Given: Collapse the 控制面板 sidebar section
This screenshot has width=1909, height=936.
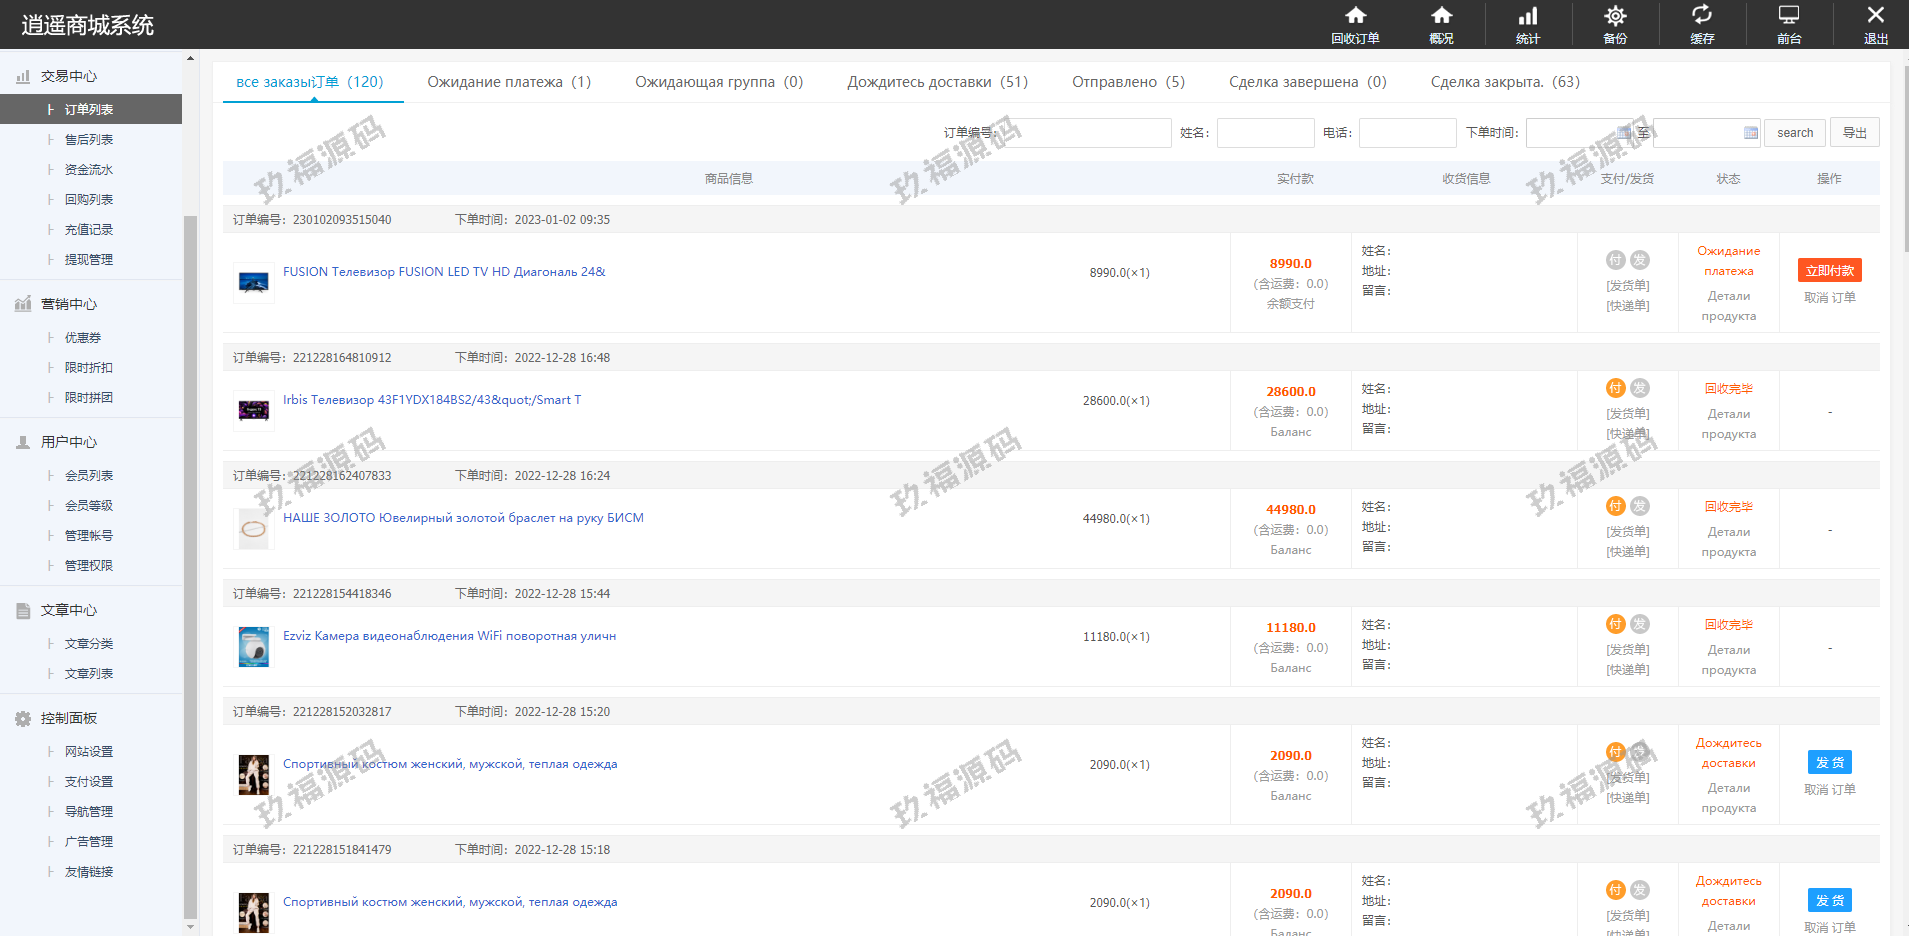Looking at the screenshot, I should pyautogui.click(x=68, y=718).
